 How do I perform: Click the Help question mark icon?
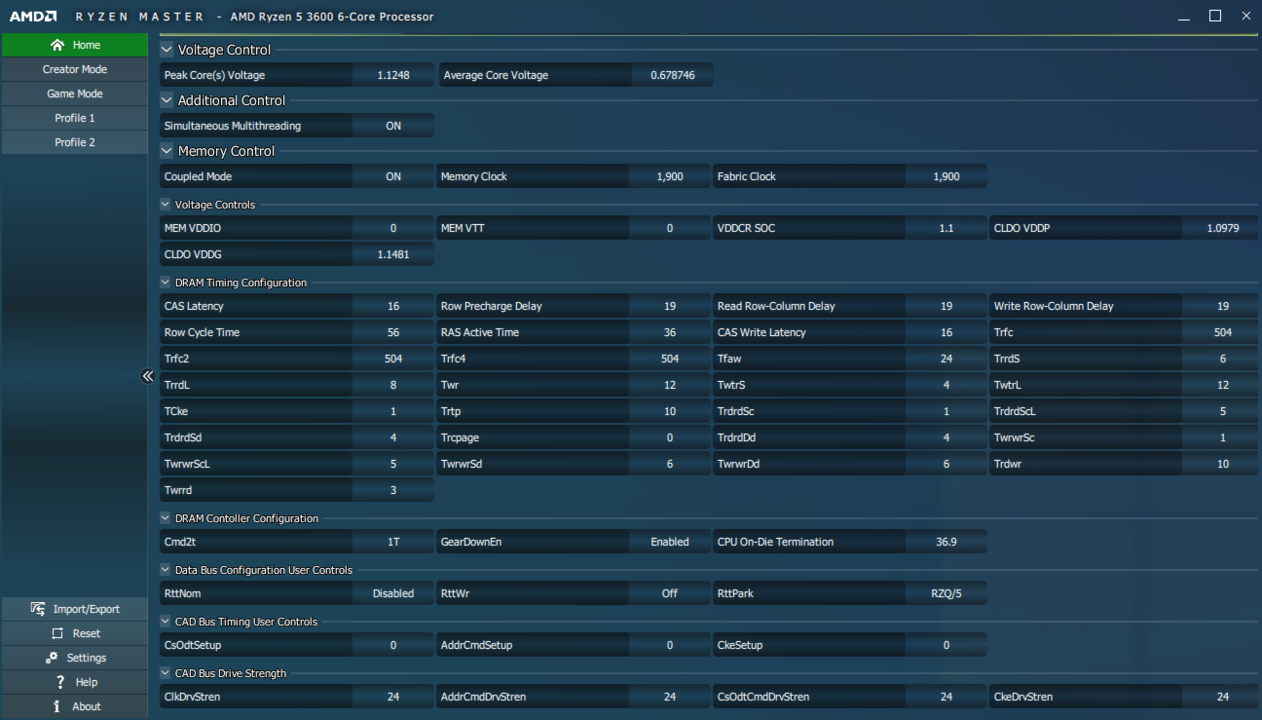coord(61,682)
